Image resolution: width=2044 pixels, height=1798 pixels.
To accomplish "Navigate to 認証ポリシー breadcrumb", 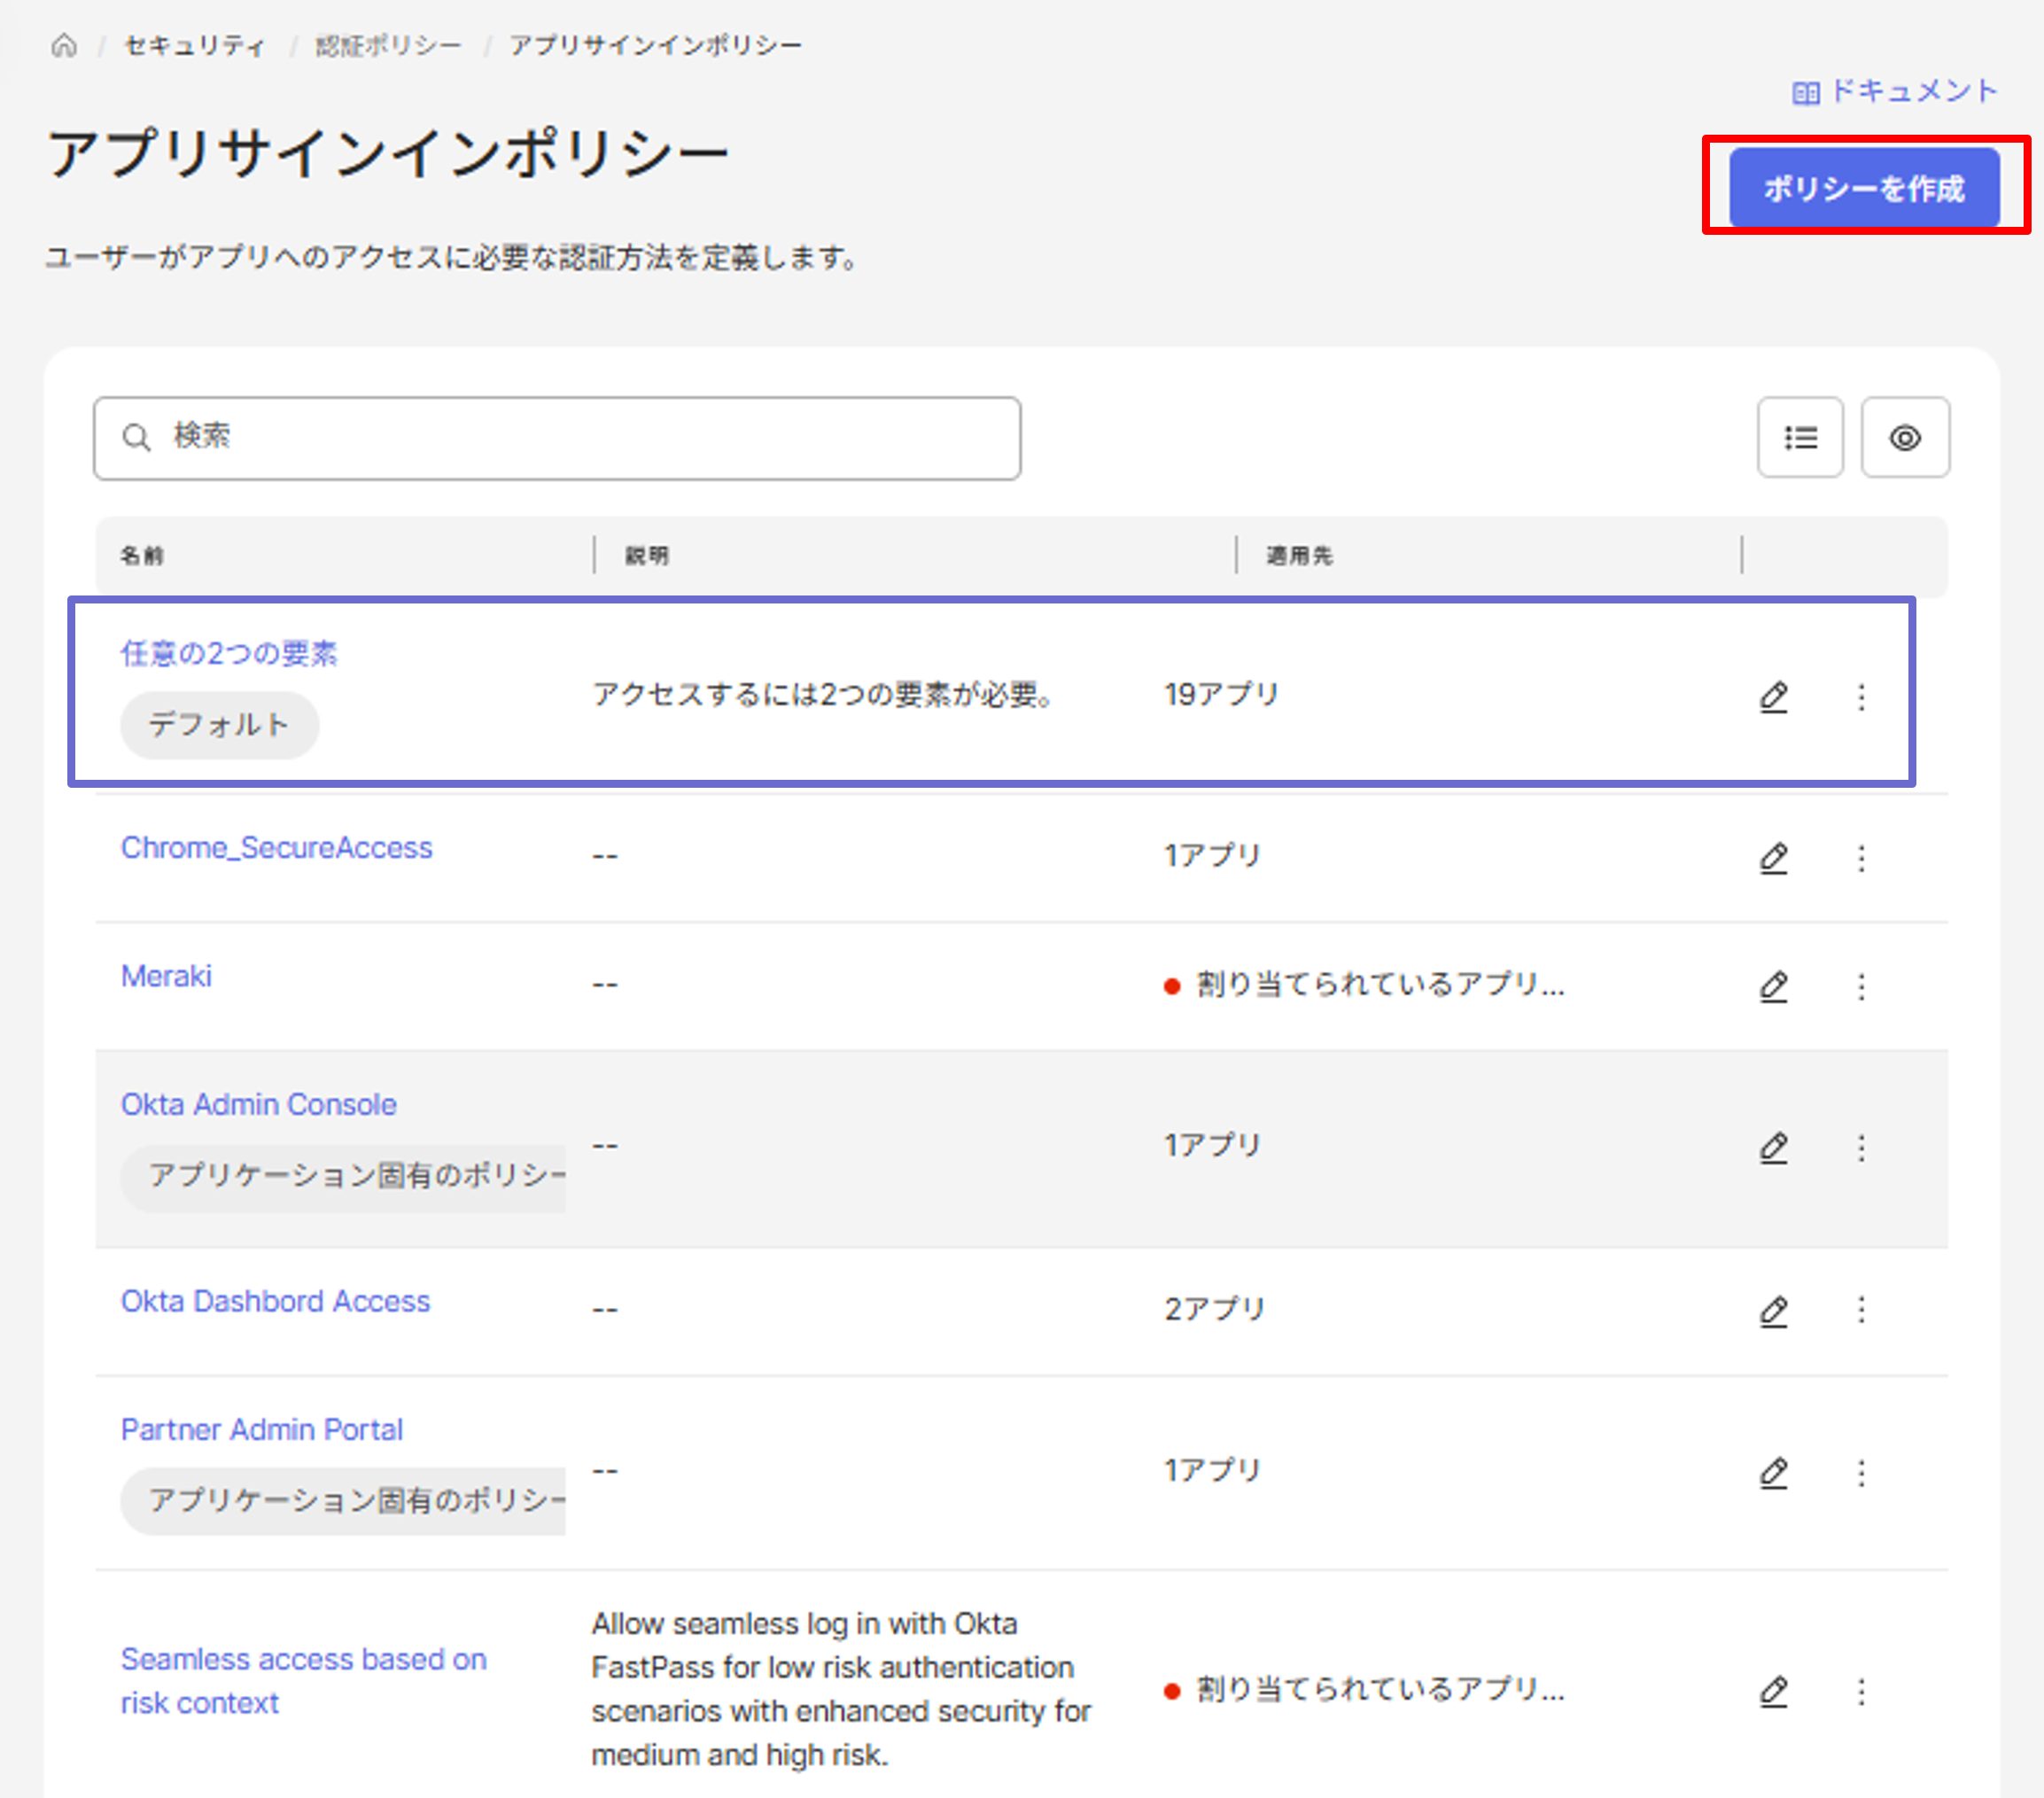I will (388, 46).
